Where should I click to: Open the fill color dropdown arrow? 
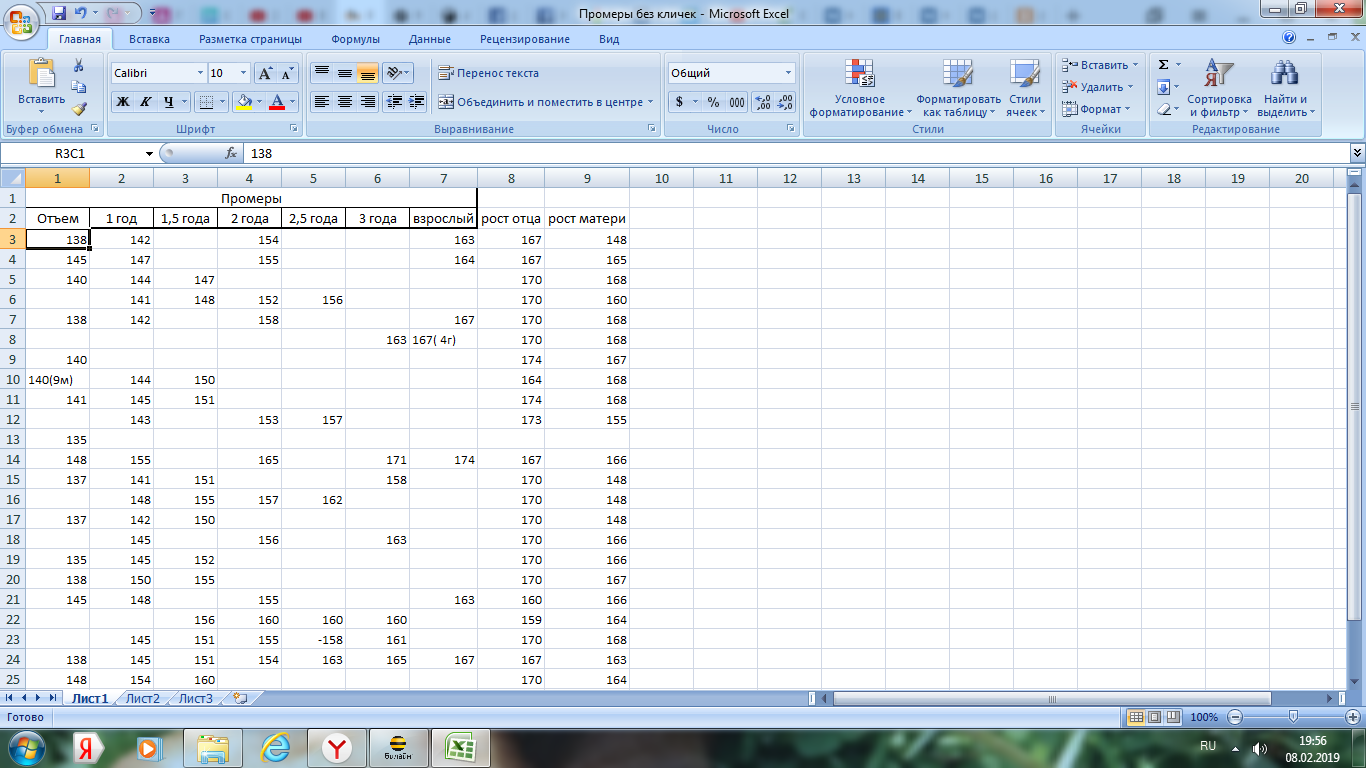pyautogui.click(x=259, y=102)
